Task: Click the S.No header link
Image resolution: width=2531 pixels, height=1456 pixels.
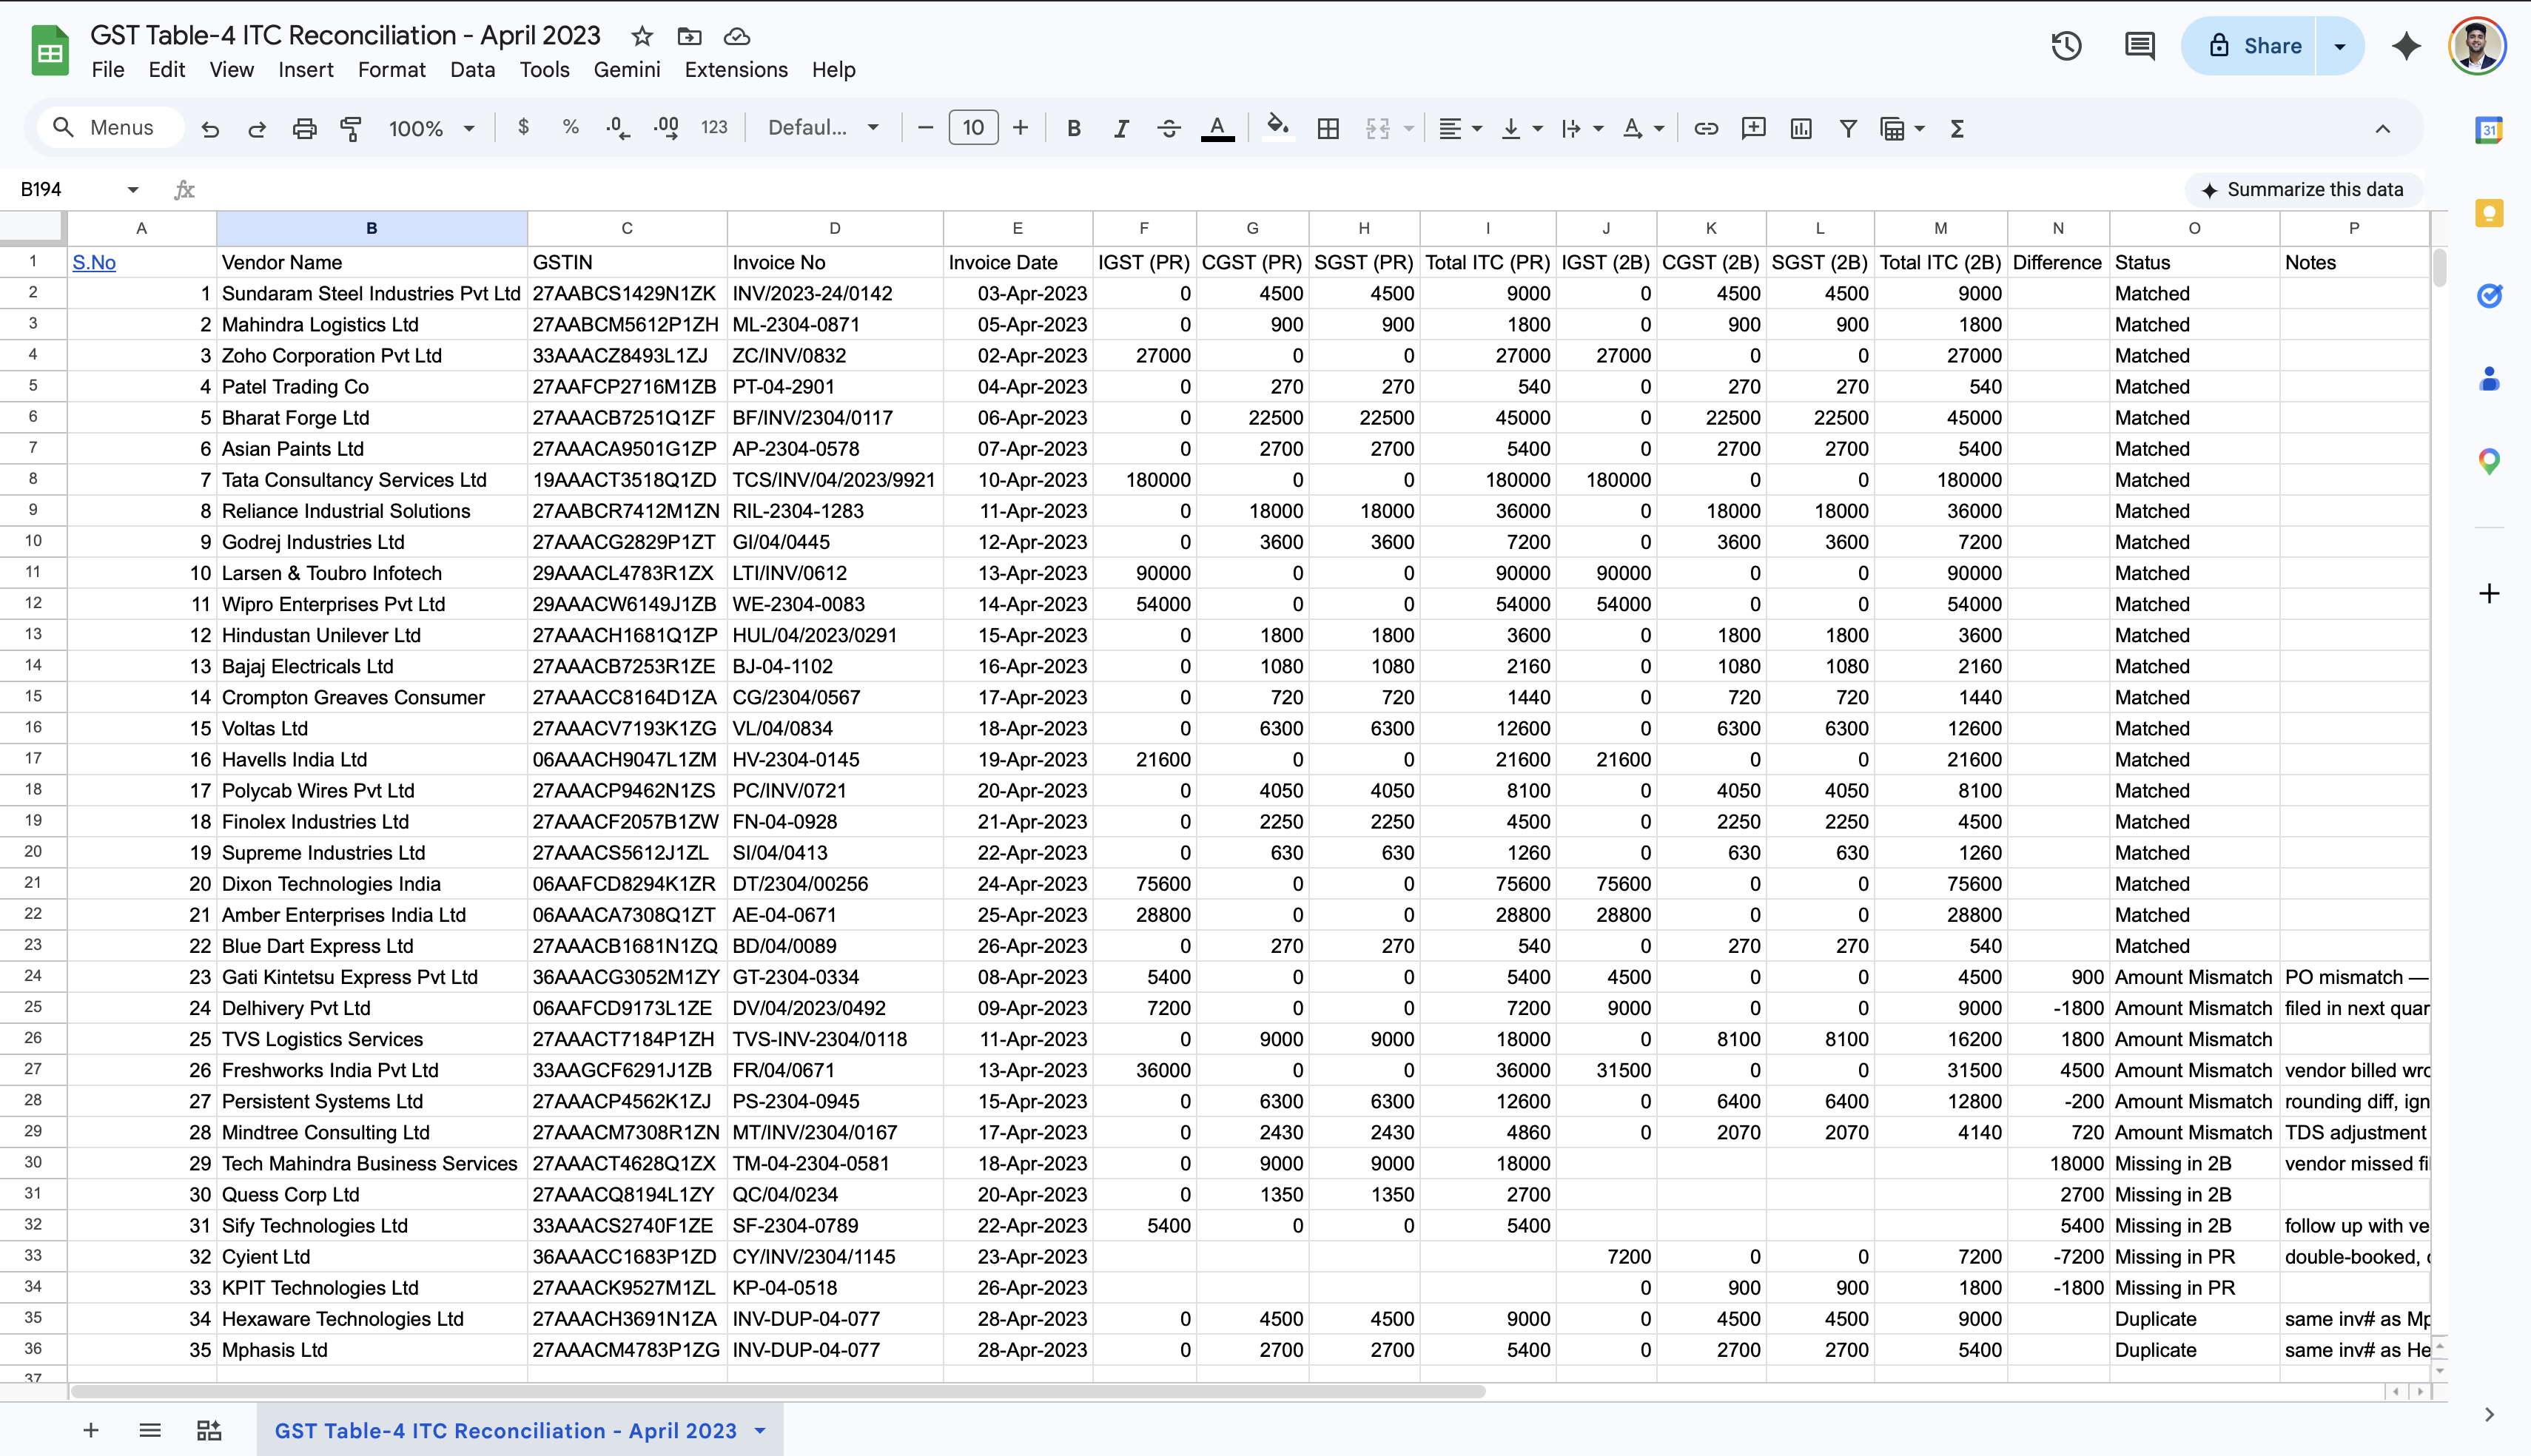Action: click(x=94, y=262)
